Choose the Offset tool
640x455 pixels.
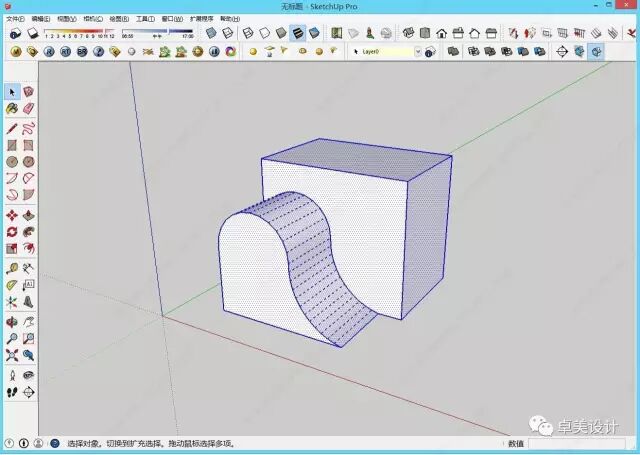point(28,248)
